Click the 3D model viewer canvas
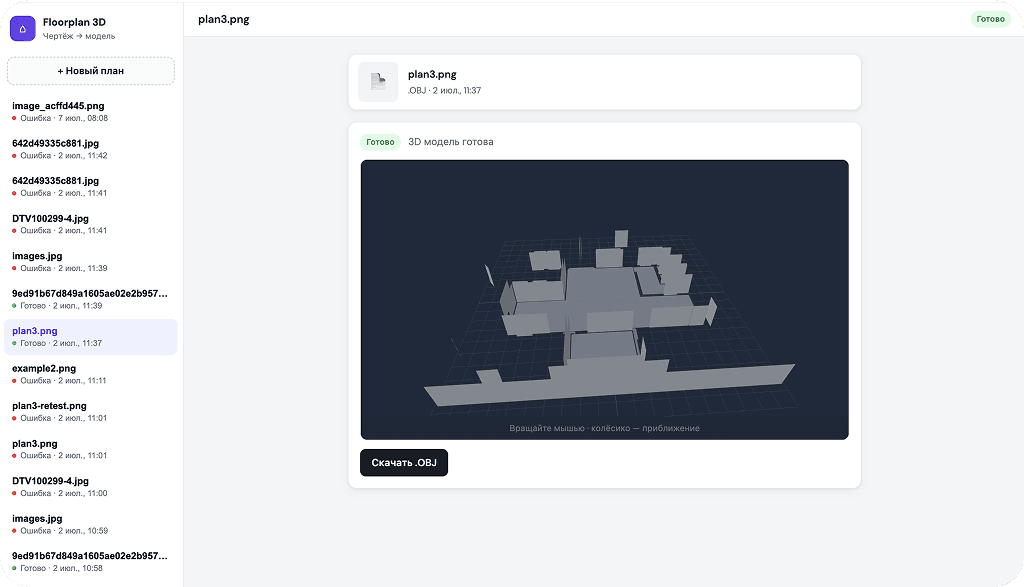 point(604,300)
